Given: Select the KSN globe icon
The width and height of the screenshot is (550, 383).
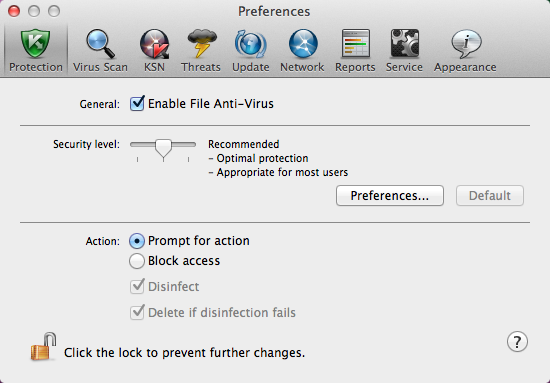Looking at the screenshot, I should (154, 44).
